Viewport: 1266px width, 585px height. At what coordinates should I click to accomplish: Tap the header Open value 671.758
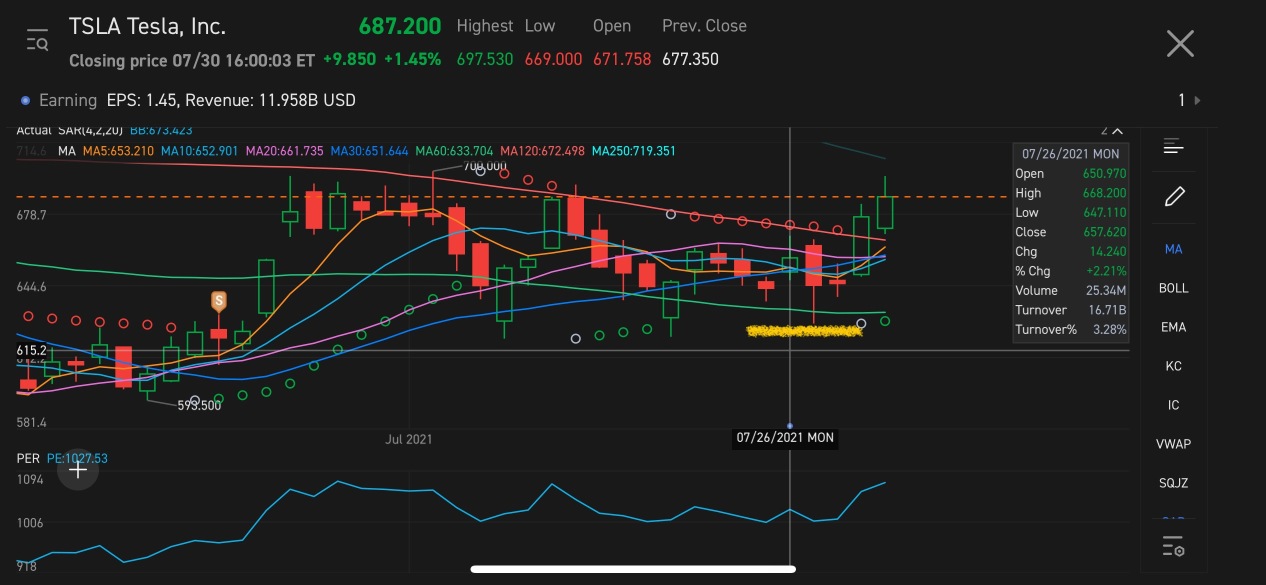coord(622,59)
